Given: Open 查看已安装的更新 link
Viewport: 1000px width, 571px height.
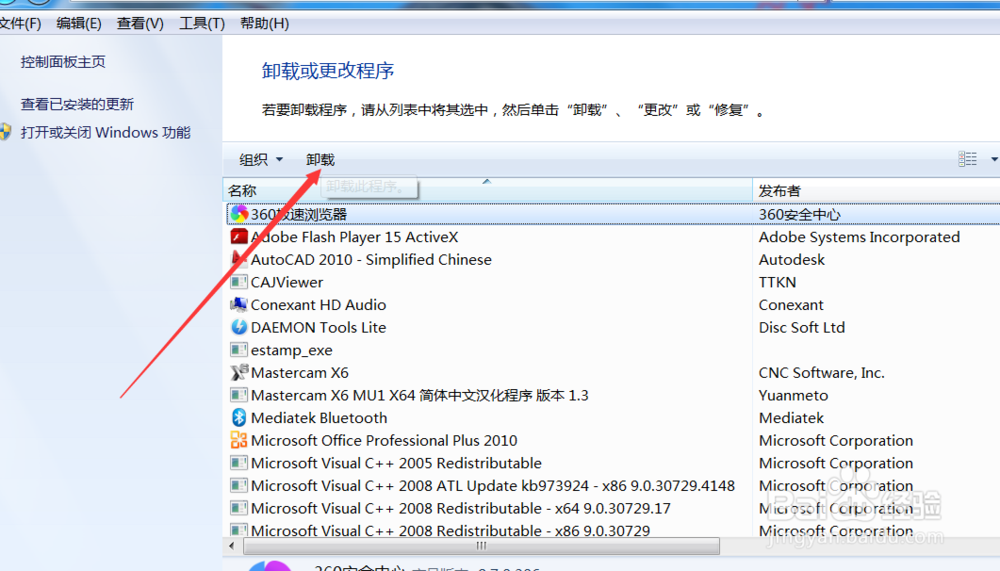Looking at the screenshot, I should point(77,104).
